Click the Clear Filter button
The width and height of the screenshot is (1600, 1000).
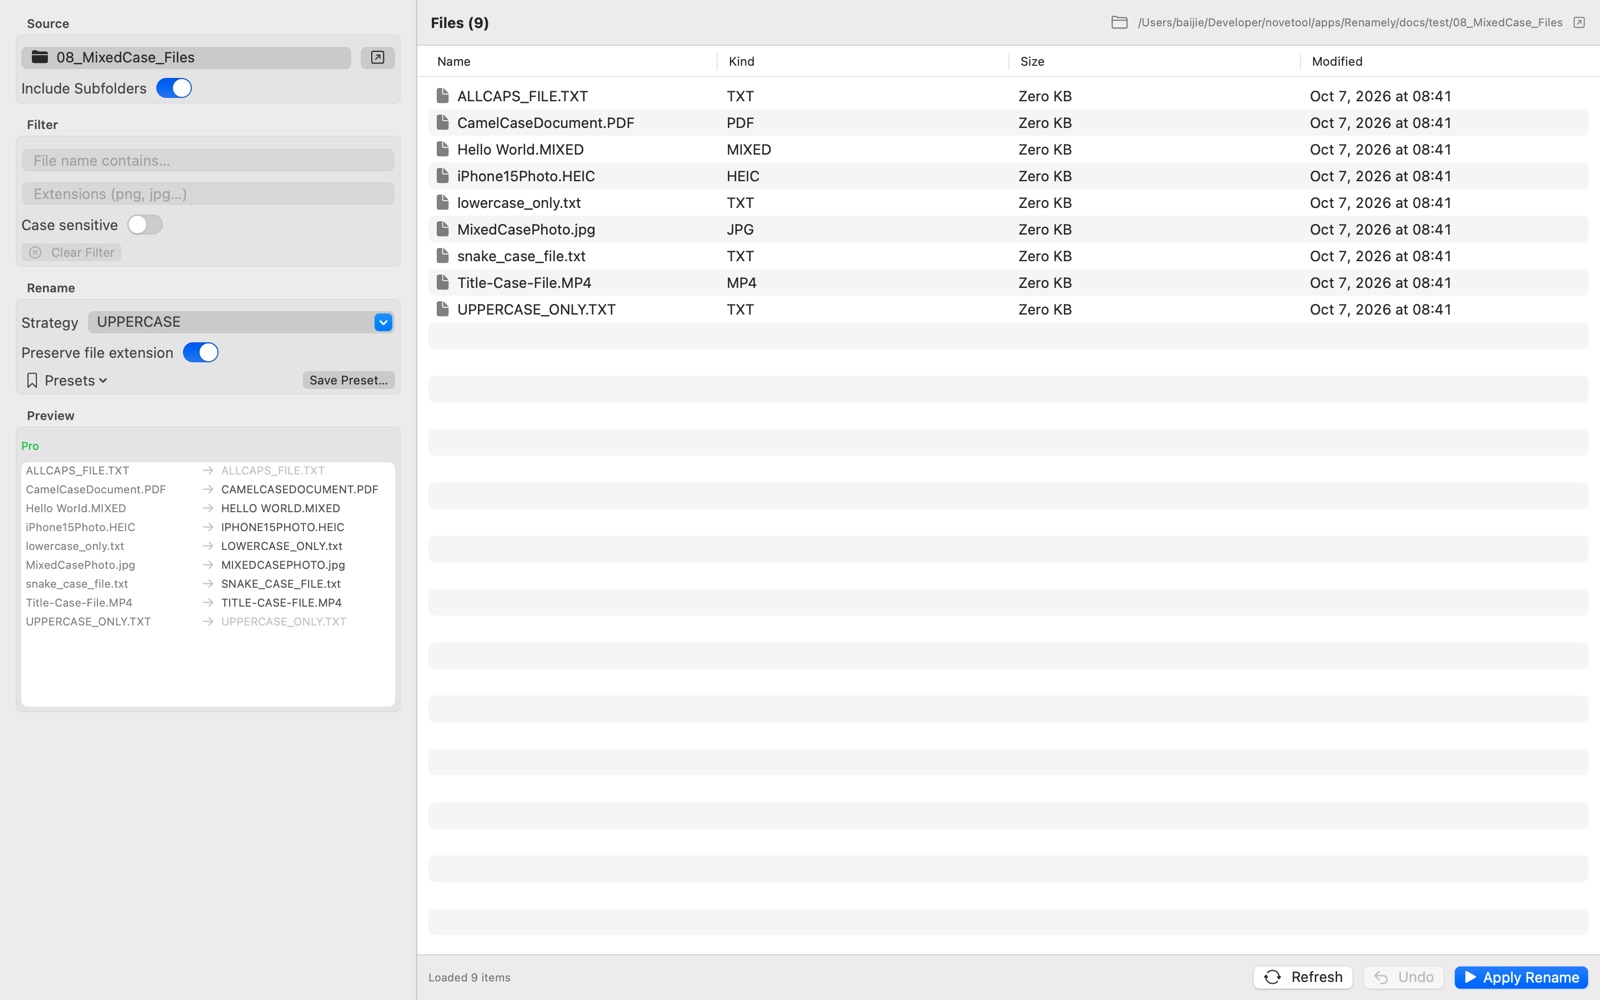tap(72, 252)
